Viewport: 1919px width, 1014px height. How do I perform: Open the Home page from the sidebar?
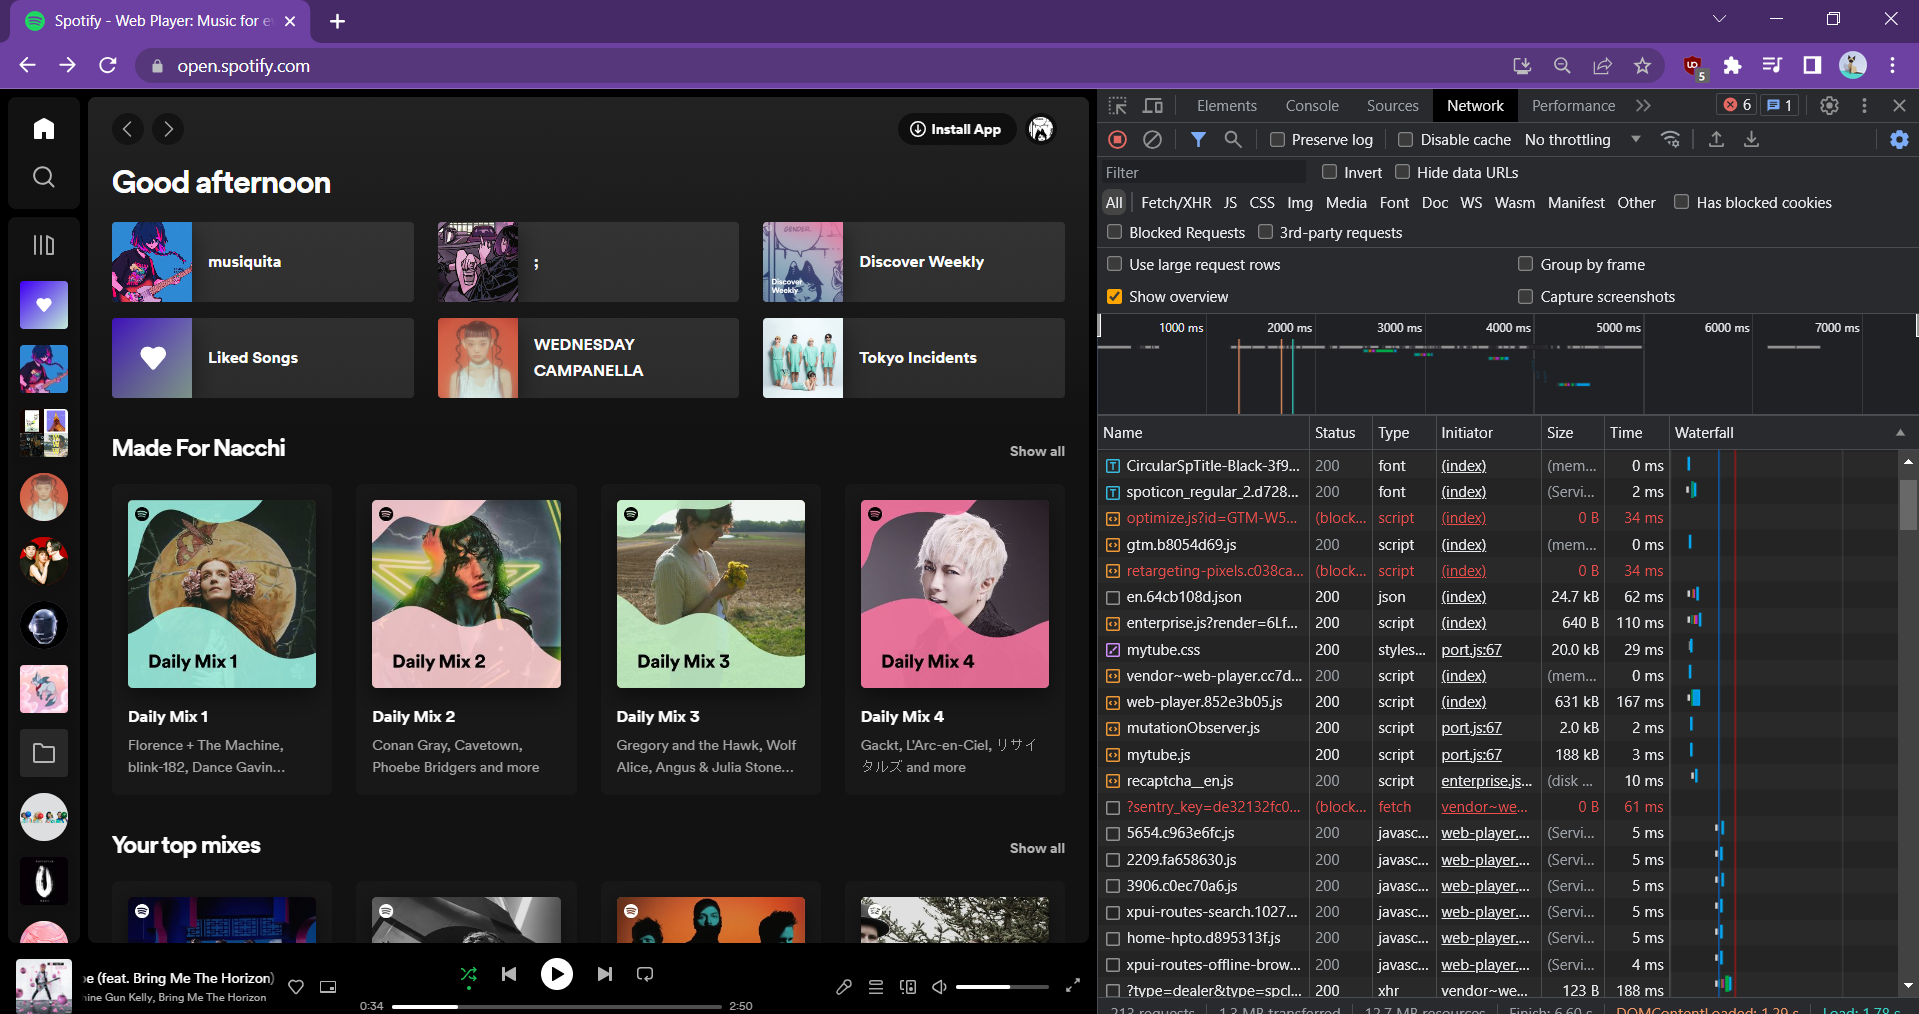point(43,128)
